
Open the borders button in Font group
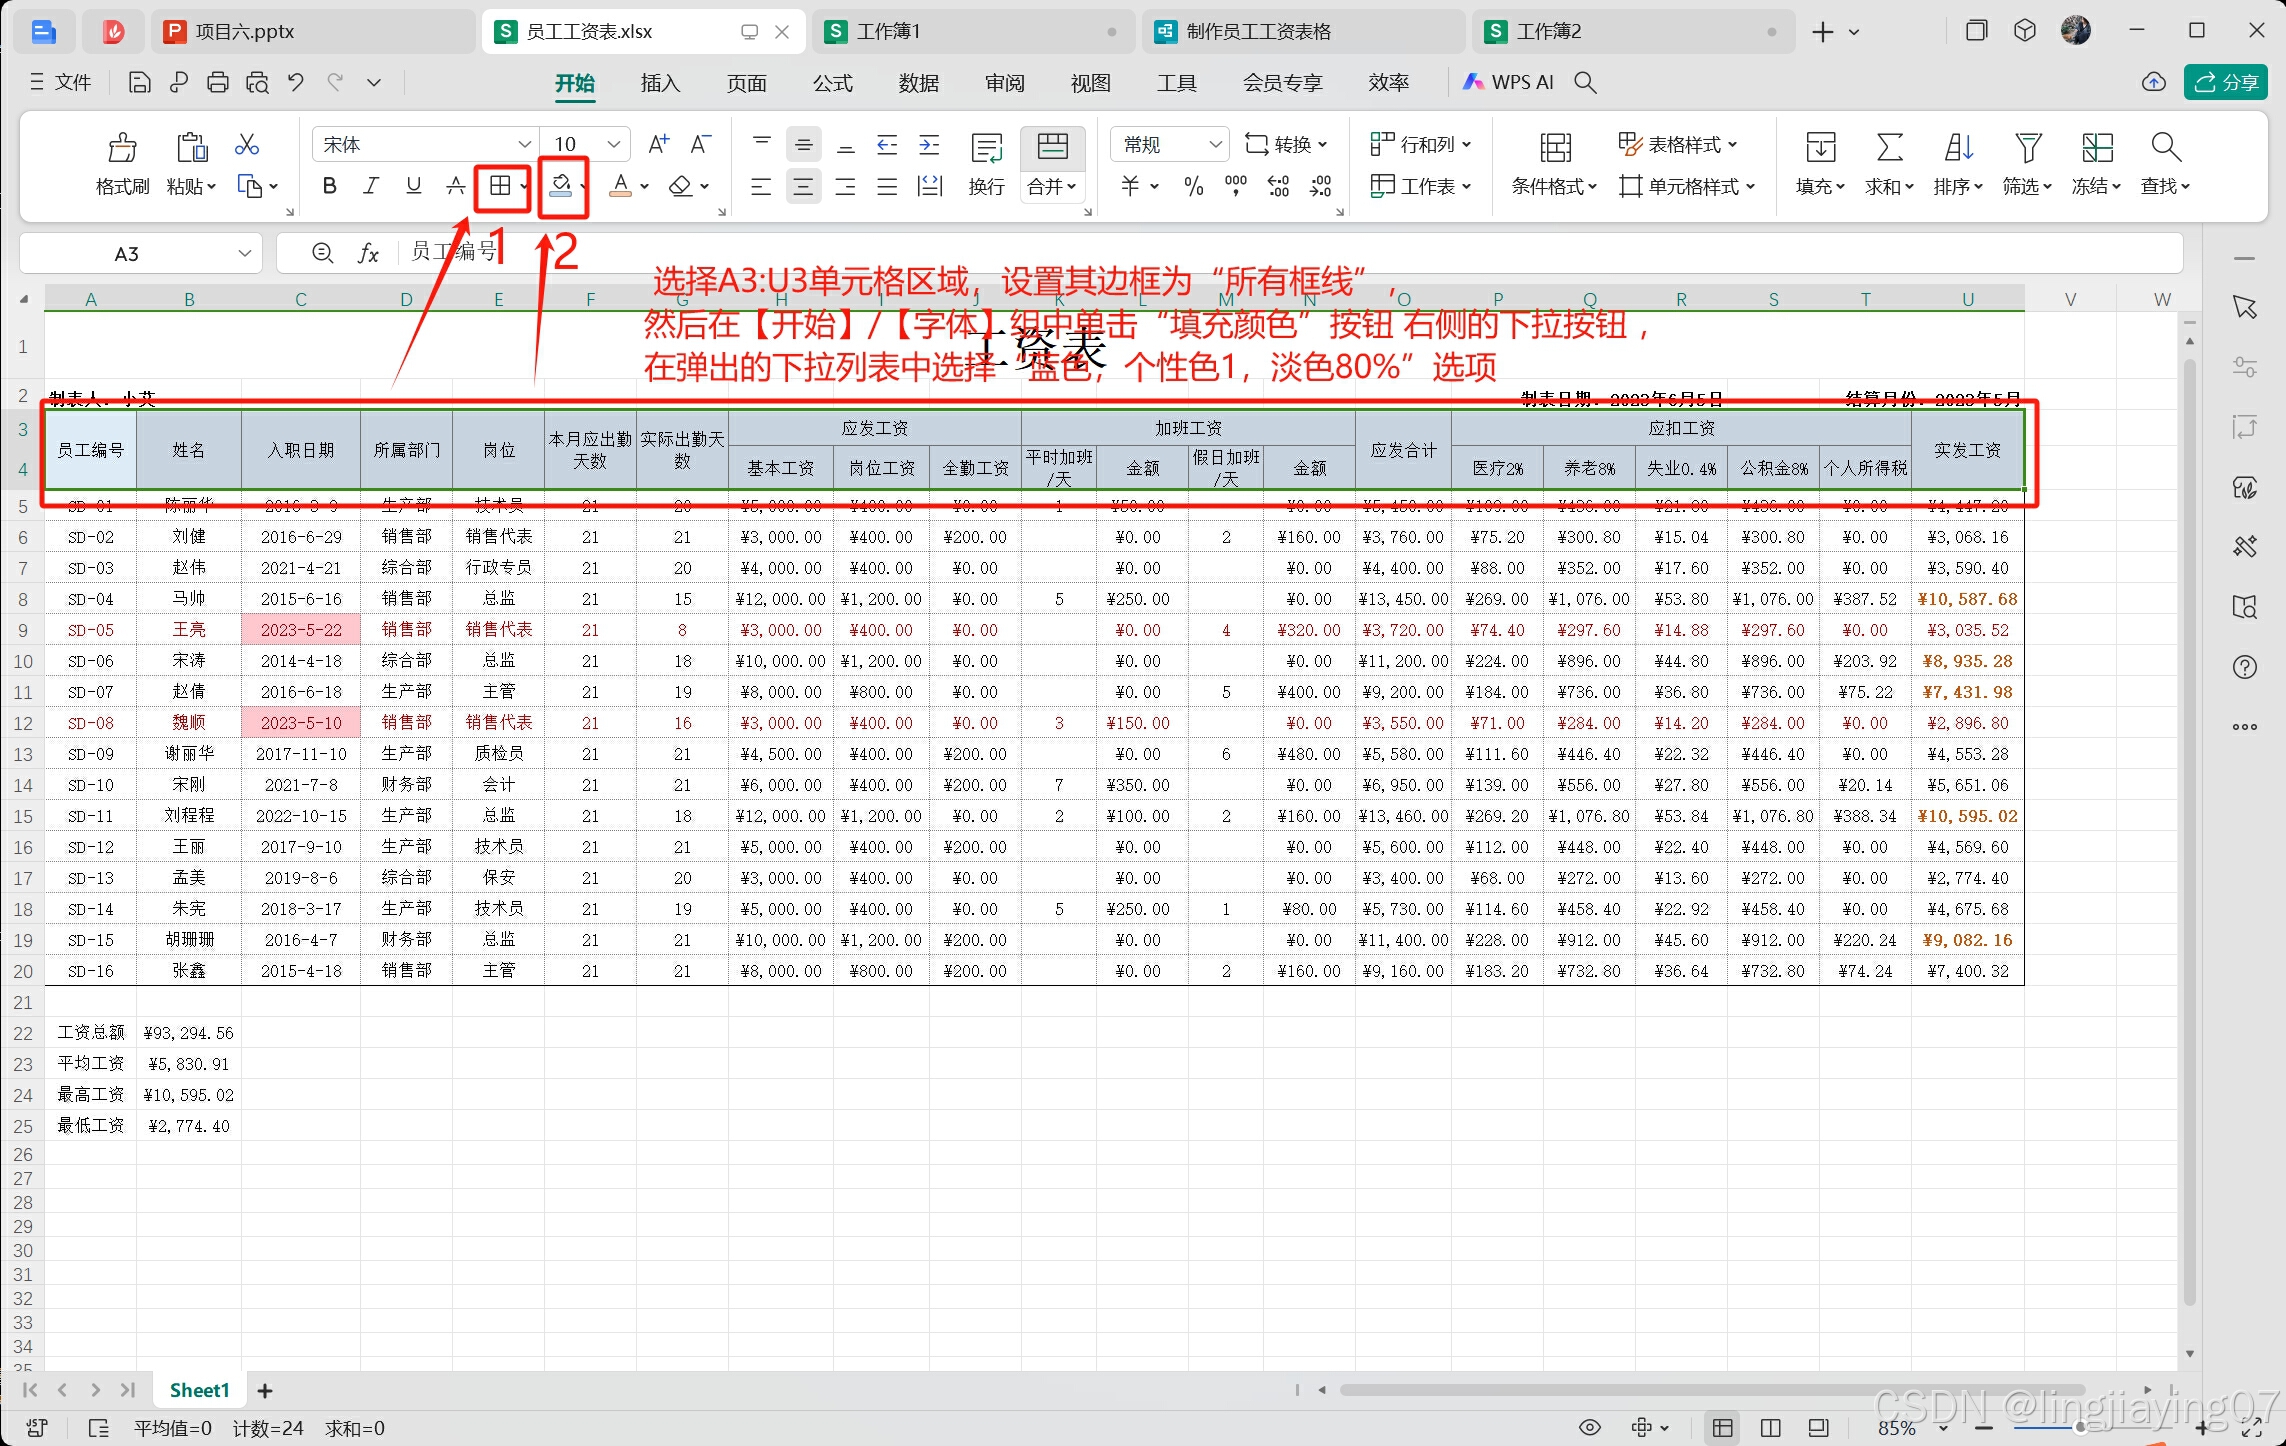tap(500, 186)
